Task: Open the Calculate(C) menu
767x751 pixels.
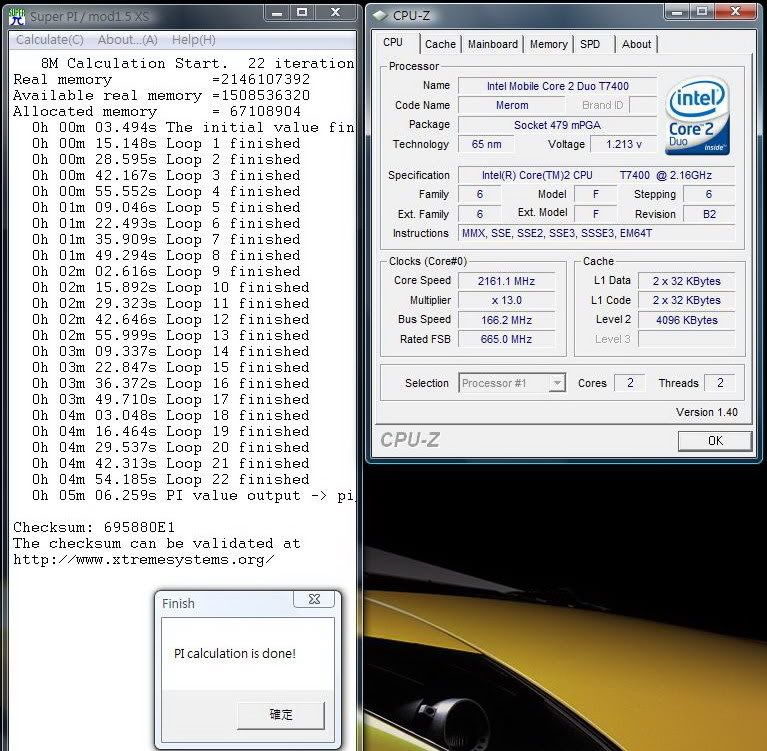Action: coord(50,40)
